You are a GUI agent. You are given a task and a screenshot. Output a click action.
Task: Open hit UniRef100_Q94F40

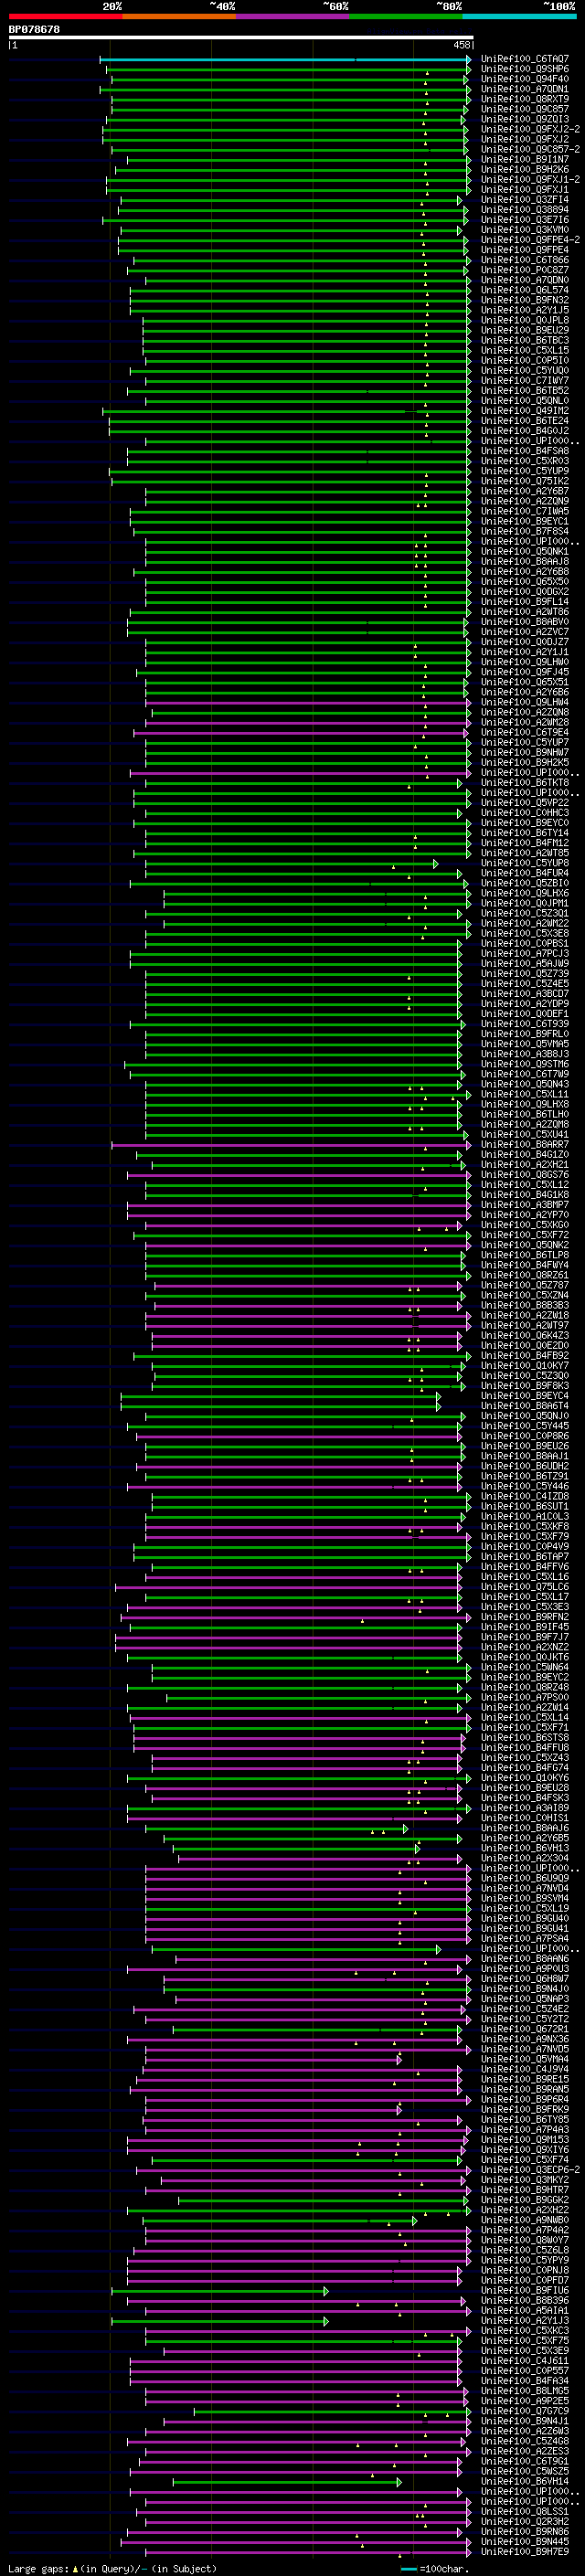pyautogui.click(x=524, y=80)
